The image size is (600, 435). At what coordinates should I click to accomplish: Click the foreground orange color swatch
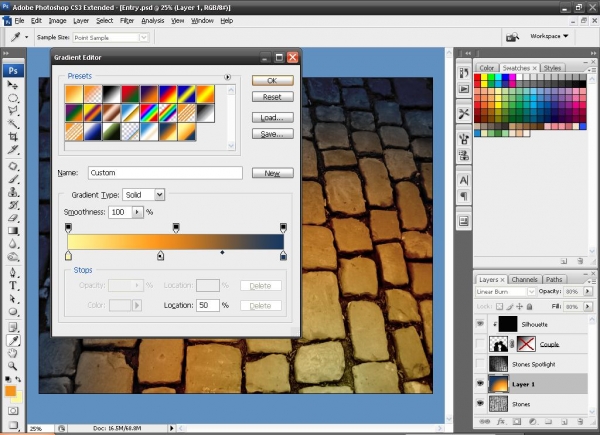coord(10,391)
